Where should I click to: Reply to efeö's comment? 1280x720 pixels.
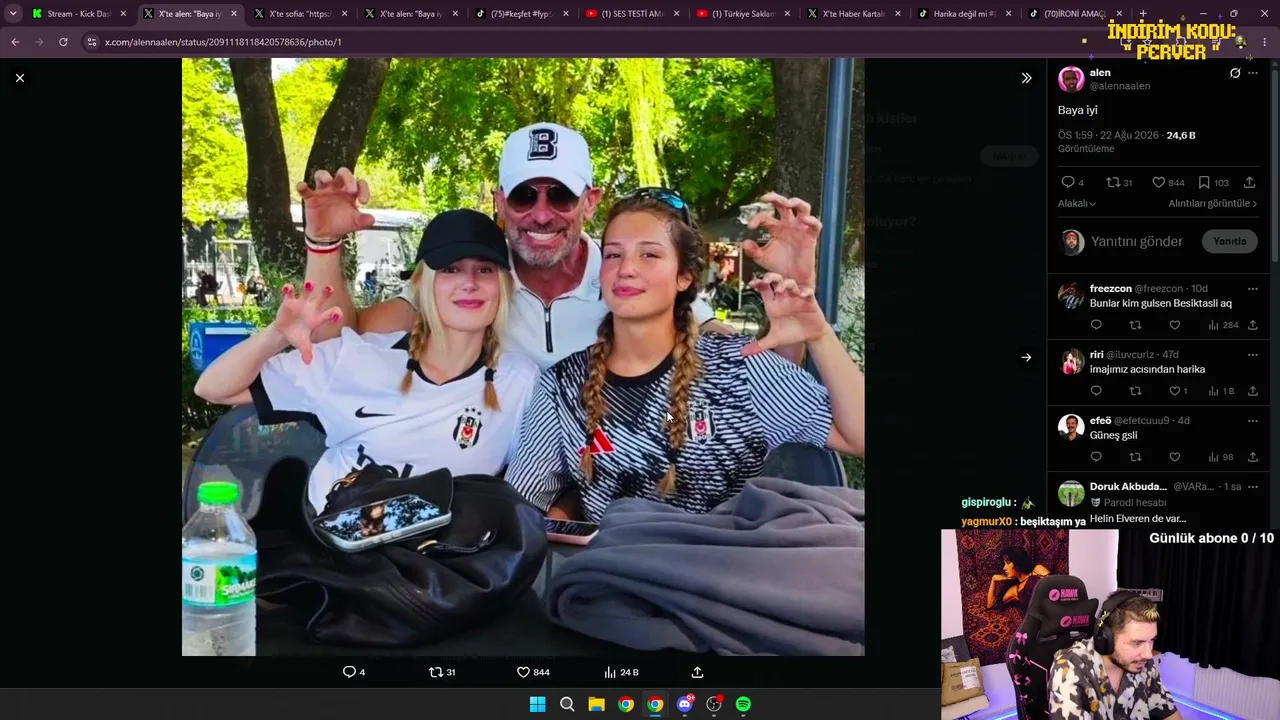[1096, 457]
